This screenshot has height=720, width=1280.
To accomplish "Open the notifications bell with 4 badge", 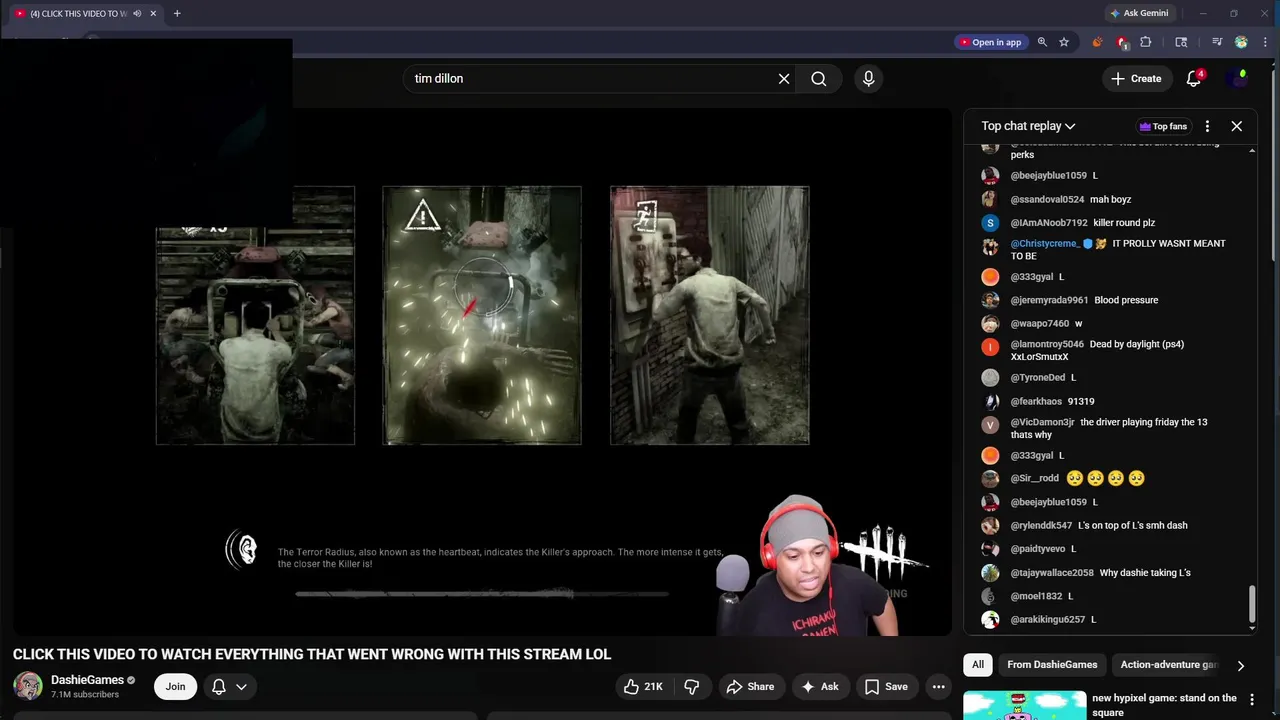I will 1194,78.
